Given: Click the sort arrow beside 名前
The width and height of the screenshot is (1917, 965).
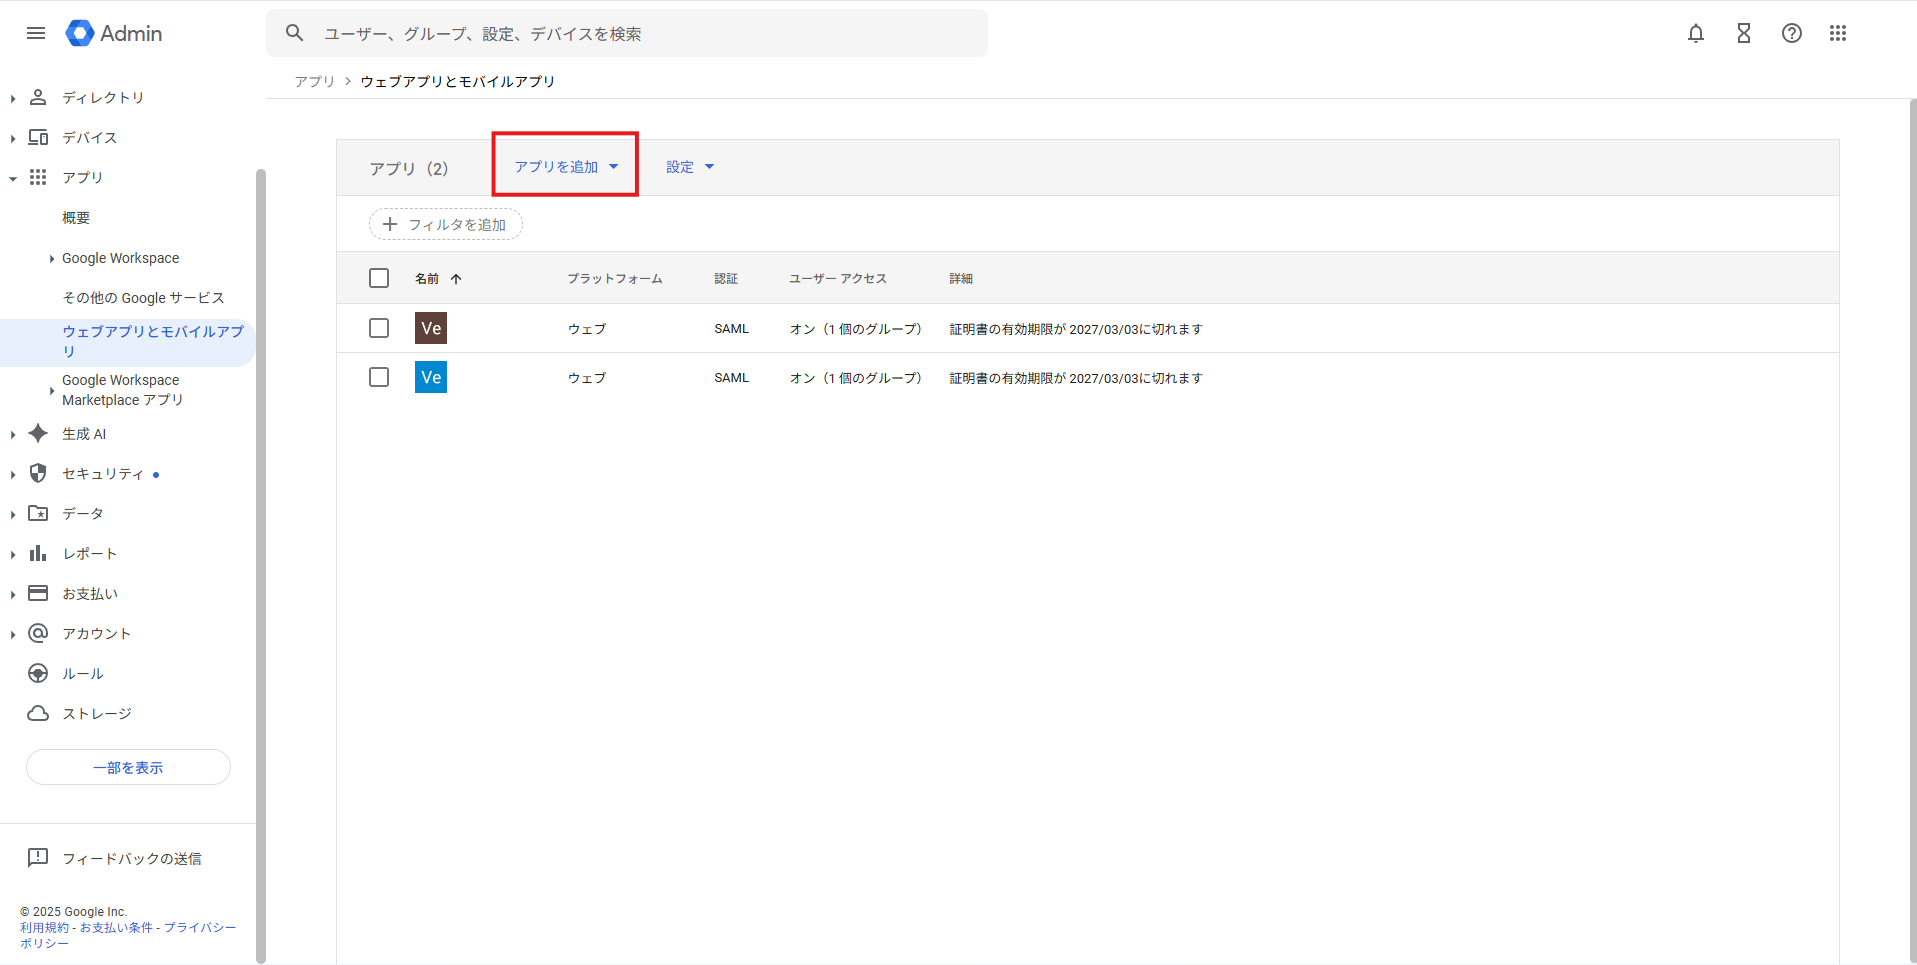Looking at the screenshot, I should [x=456, y=279].
